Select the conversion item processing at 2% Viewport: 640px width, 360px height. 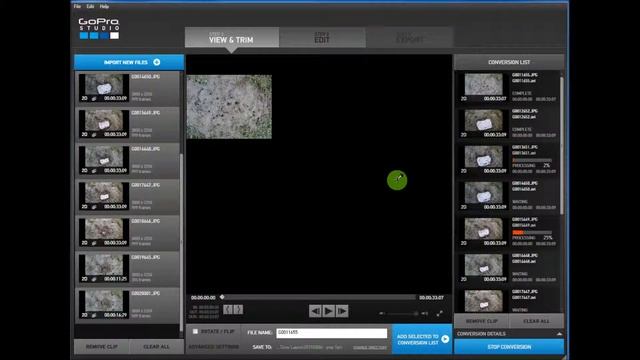[x=507, y=160]
